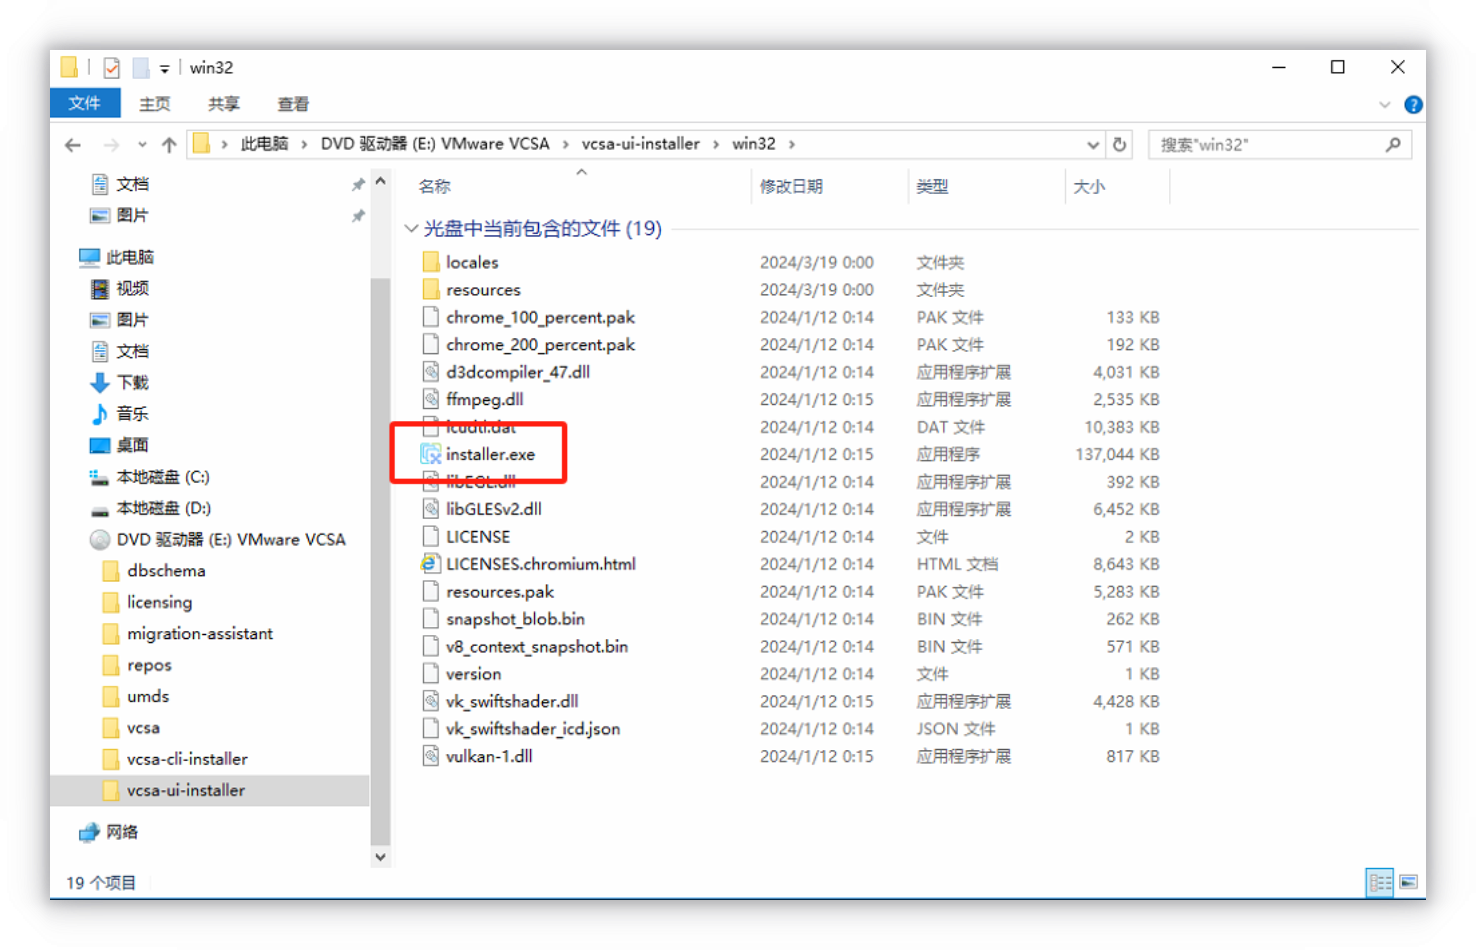
Task: Open 桌面 in navigation pane
Action: click(132, 445)
